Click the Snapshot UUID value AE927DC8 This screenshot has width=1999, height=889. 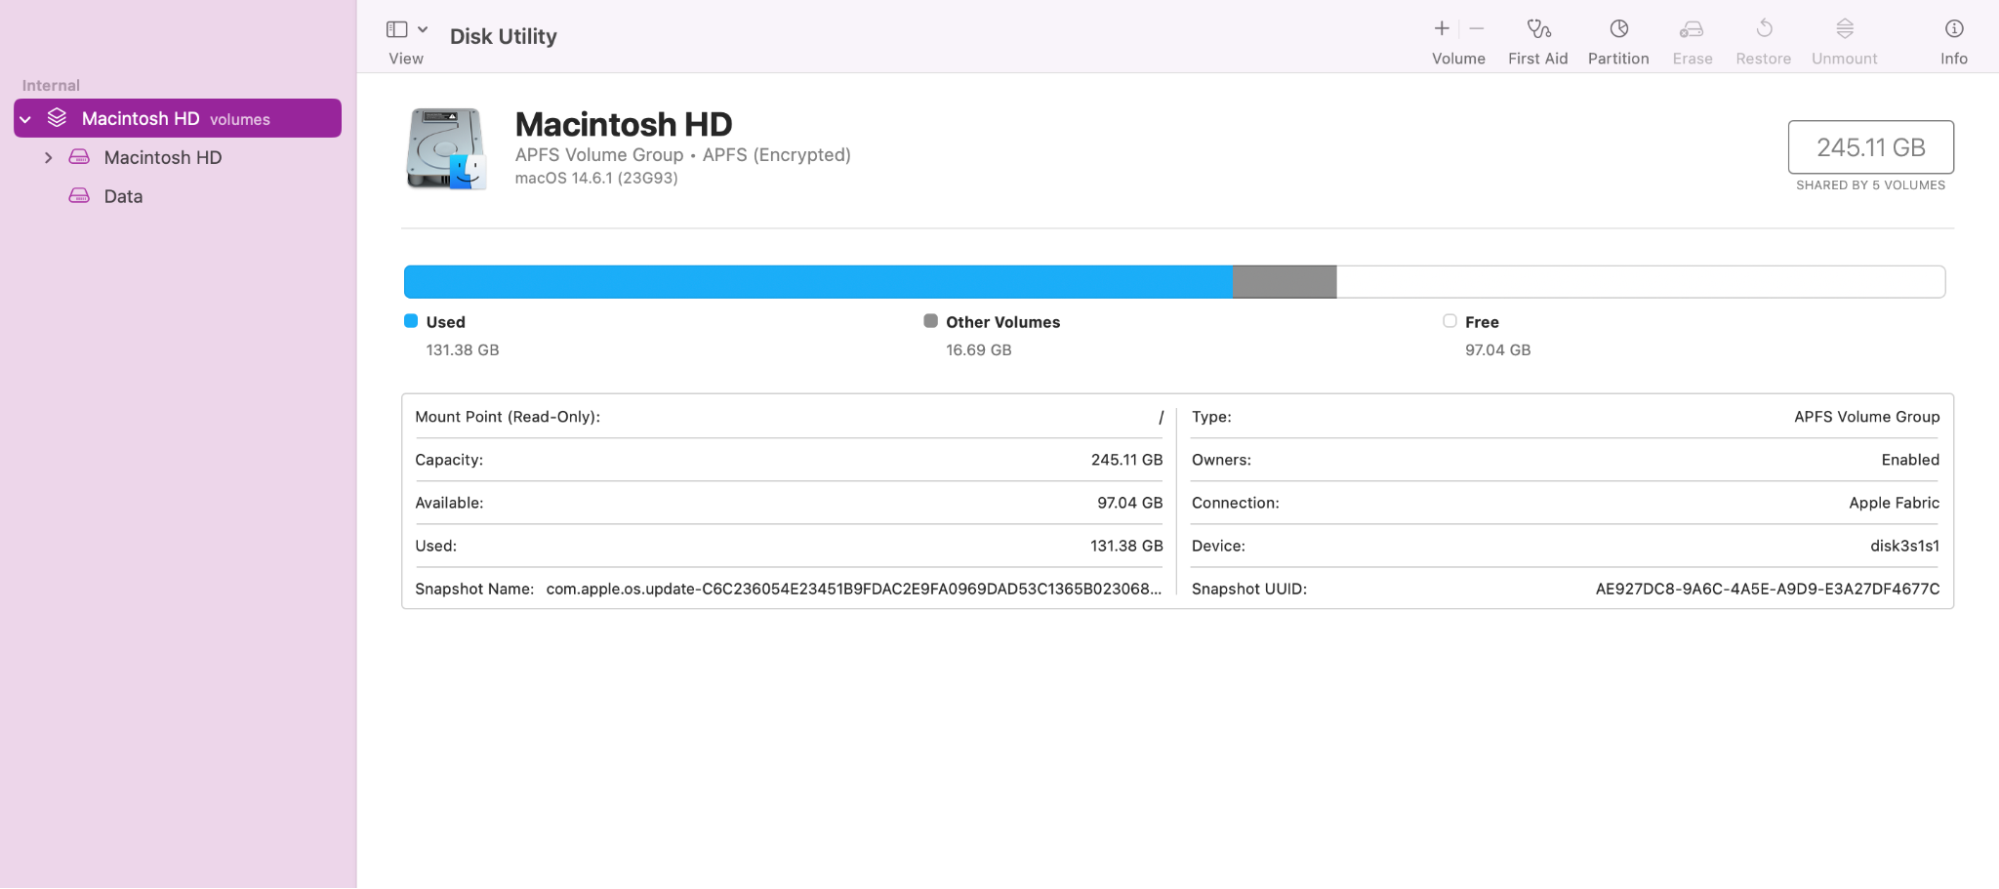coord(1768,589)
